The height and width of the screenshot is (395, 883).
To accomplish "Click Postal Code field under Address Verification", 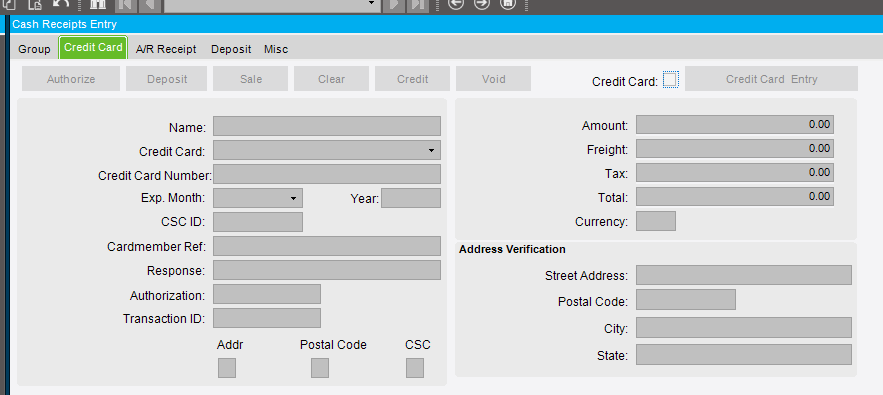I will pyautogui.click(x=686, y=300).
